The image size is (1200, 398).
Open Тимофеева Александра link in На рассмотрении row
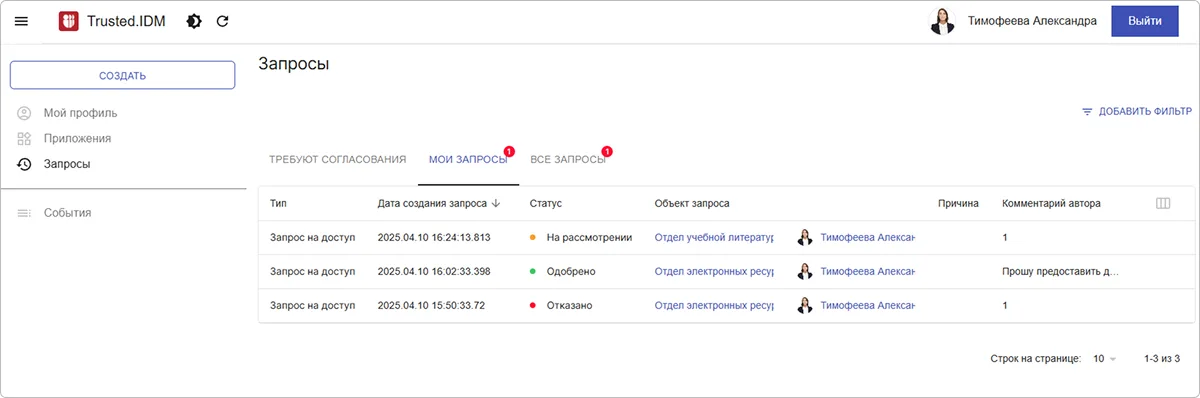868,238
